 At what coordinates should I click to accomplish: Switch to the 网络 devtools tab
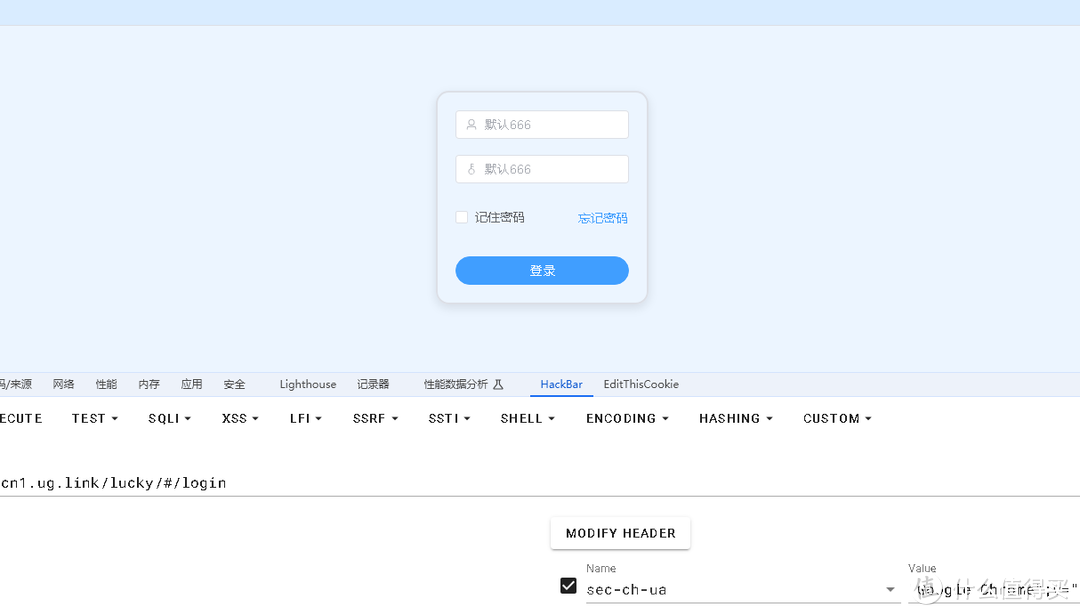point(63,384)
